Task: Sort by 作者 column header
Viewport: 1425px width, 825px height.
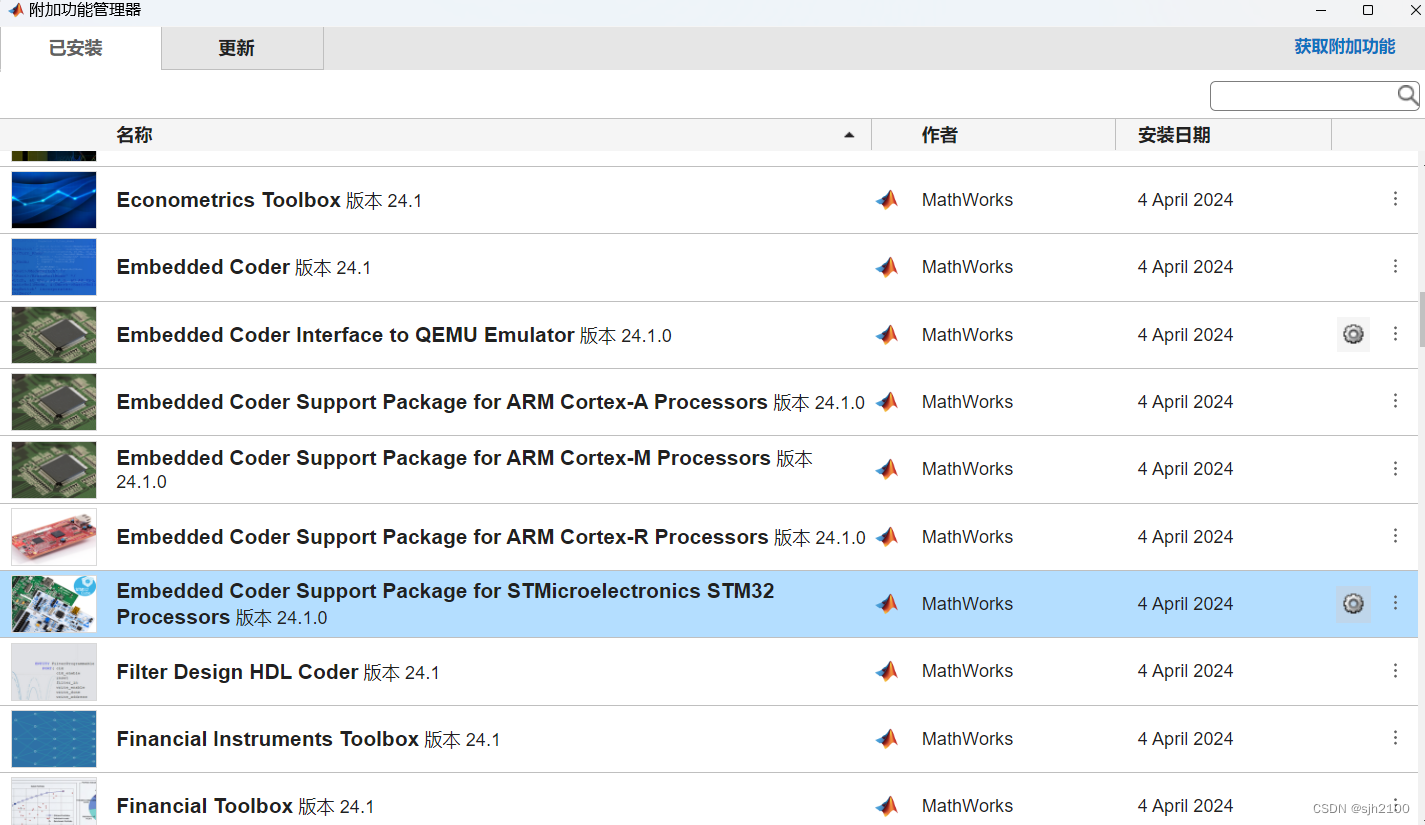Action: pyautogui.click(x=940, y=135)
